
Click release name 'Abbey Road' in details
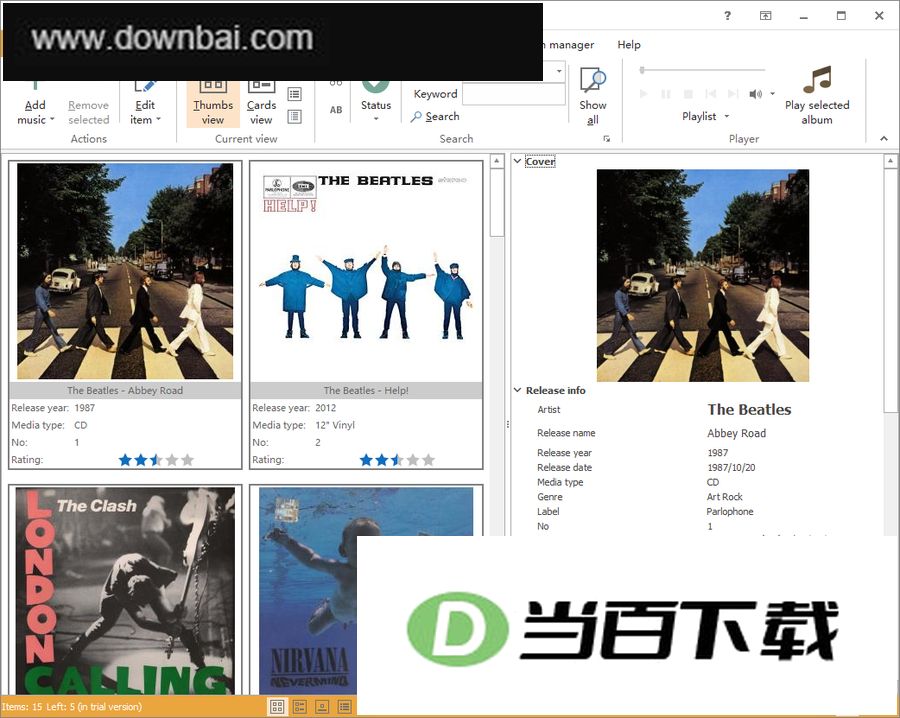(736, 433)
